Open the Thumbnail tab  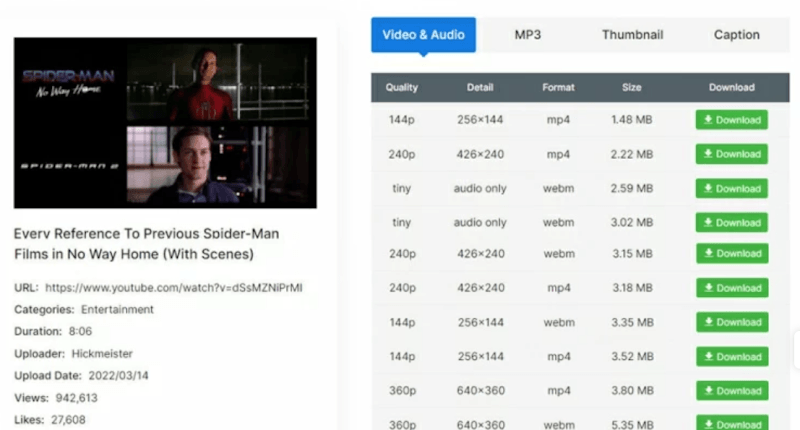pyautogui.click(x=632, y=35)
